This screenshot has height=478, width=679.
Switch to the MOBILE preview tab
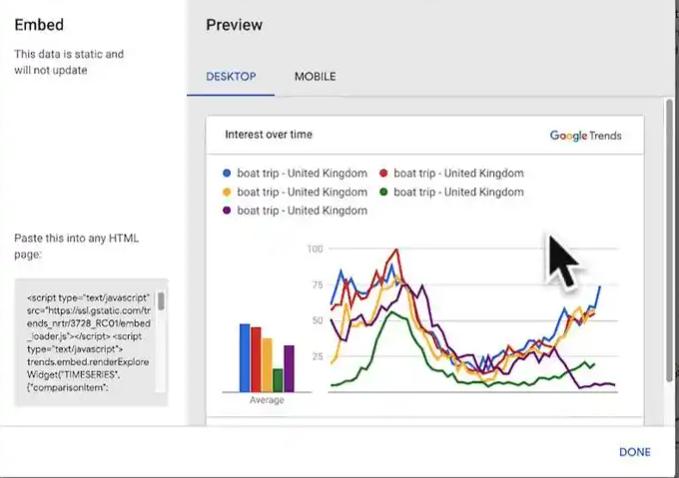tap(314, 76)
